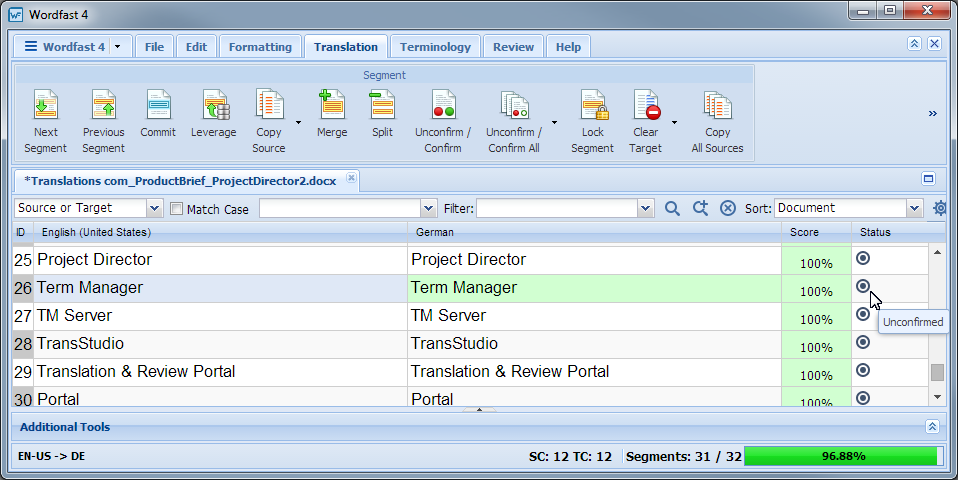Commit the current segment
Image resolution: width=958 pixels, height=480 pixels.
pyautogui.click(x=158, y=114)
